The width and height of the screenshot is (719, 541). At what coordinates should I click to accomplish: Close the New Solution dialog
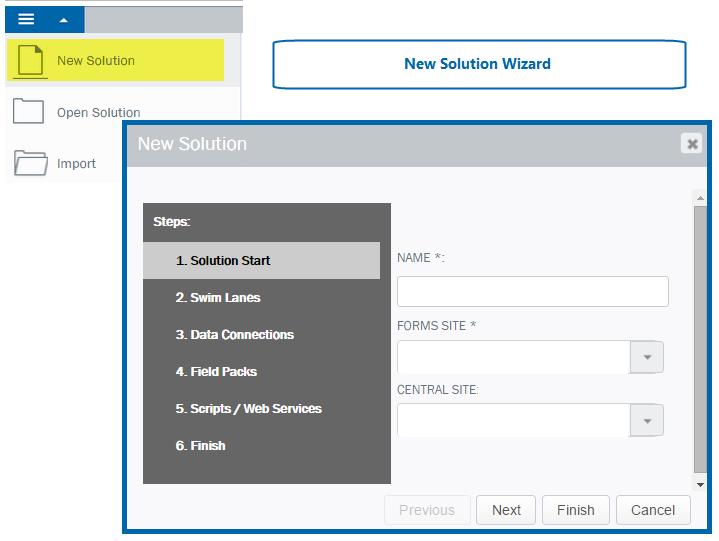pos(692,144)
